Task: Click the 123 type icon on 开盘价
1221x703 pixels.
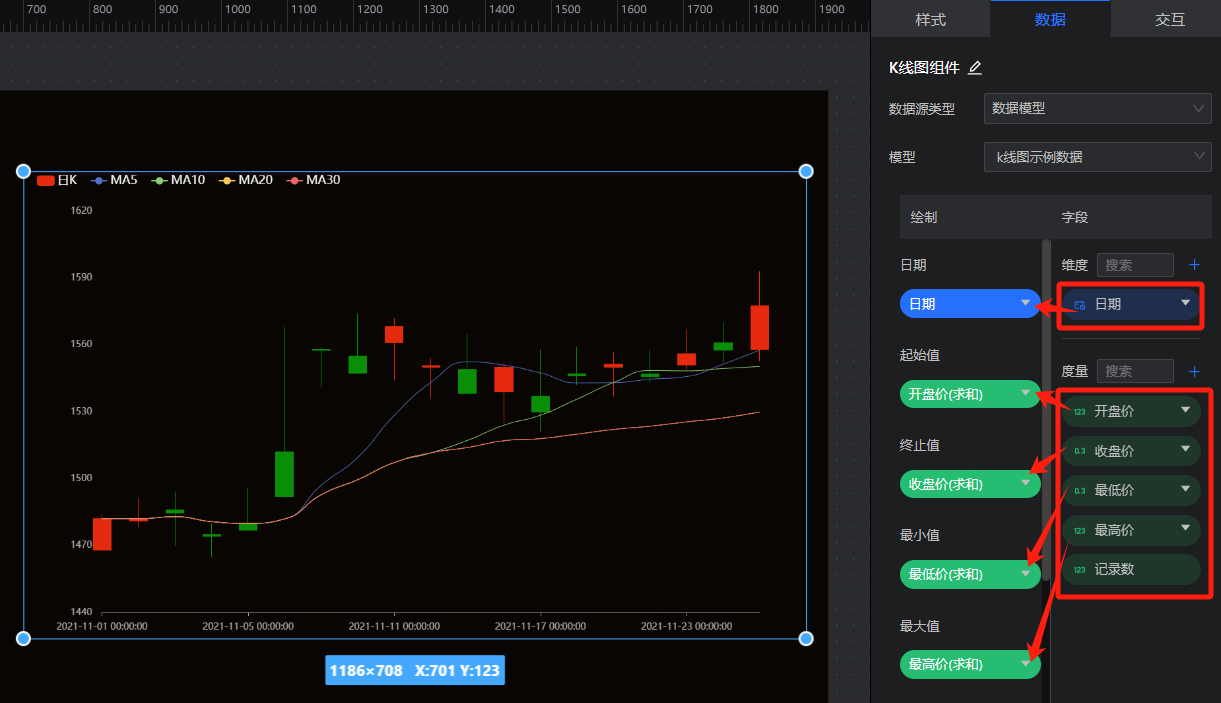Action: (x=1079, y=411)
